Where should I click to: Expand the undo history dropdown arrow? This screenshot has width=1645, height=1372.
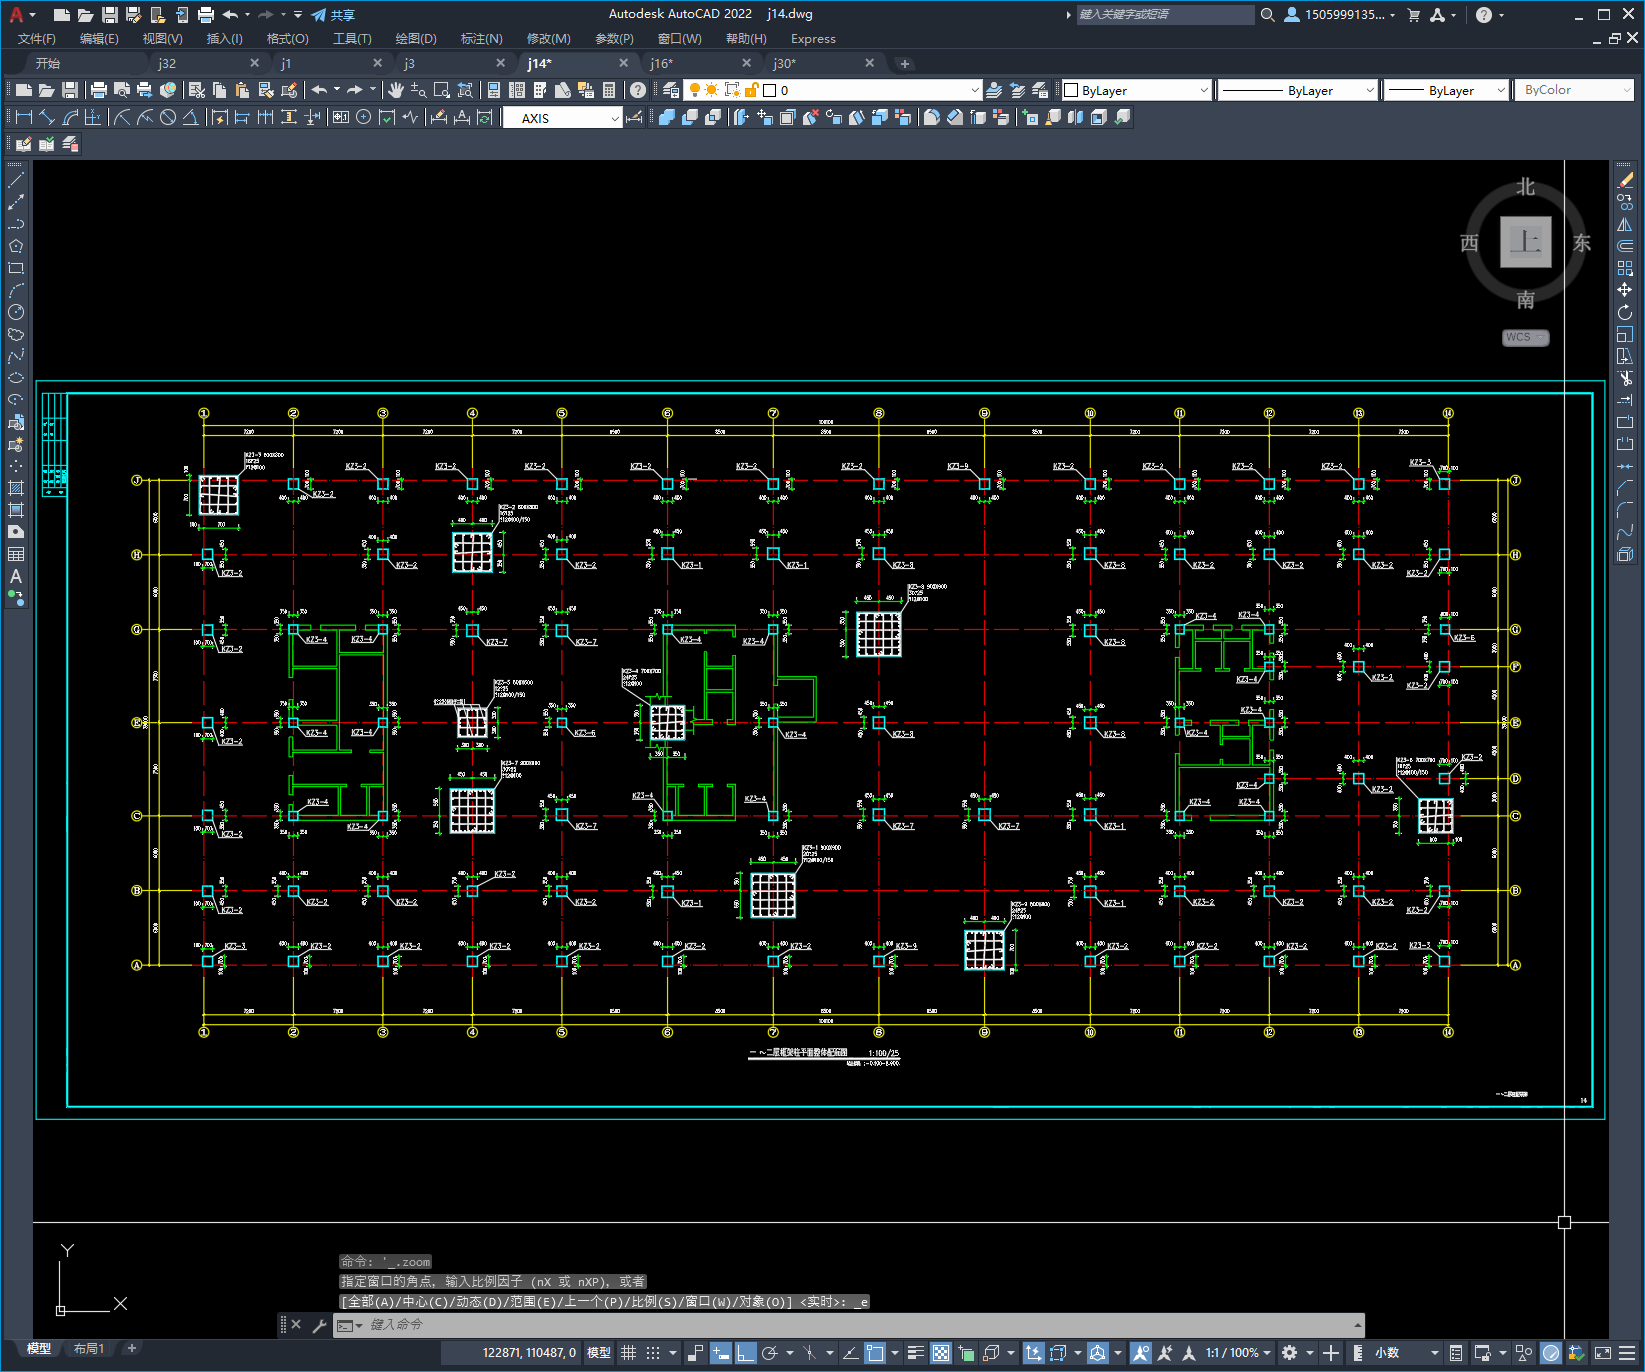coord(337,90)
